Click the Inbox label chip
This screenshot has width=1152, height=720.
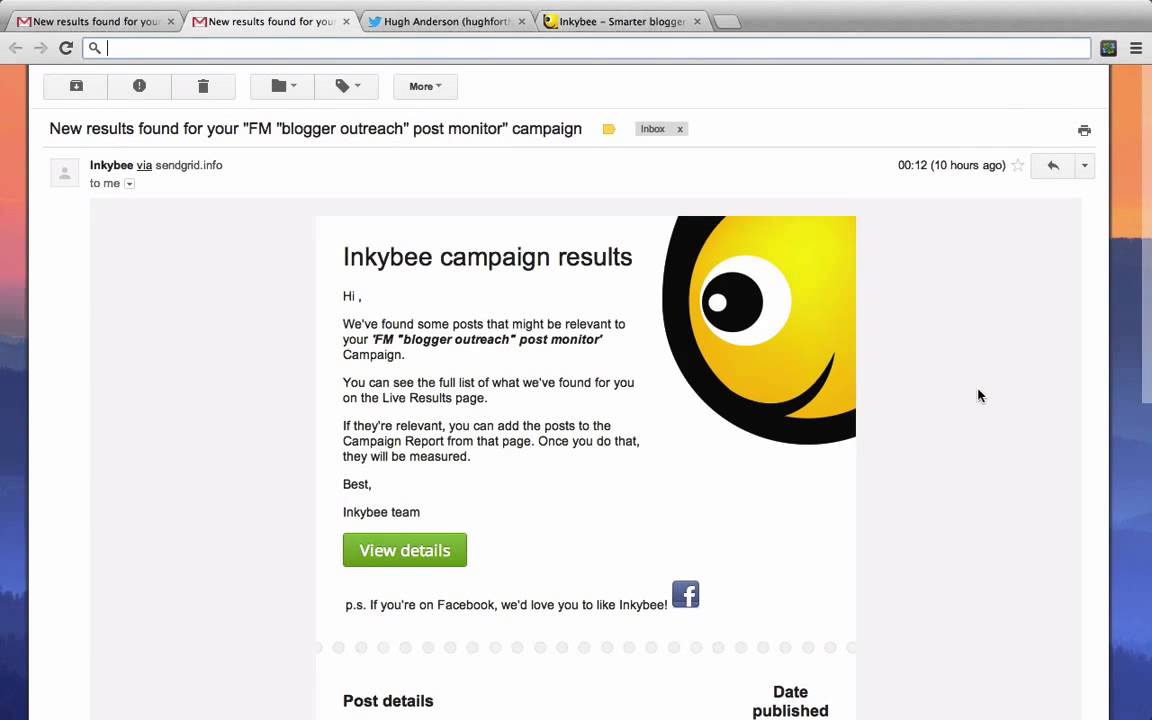click(x=652, y=129)
